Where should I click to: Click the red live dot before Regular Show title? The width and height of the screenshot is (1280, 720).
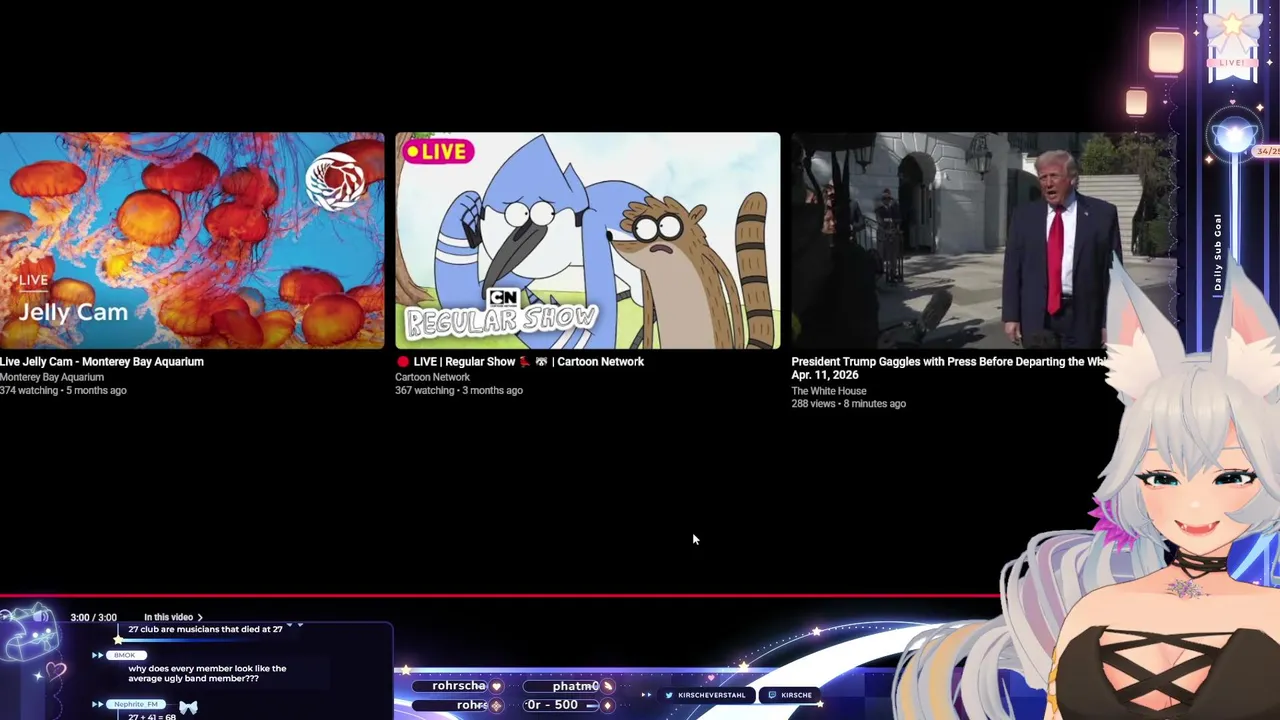pos(403,362)
